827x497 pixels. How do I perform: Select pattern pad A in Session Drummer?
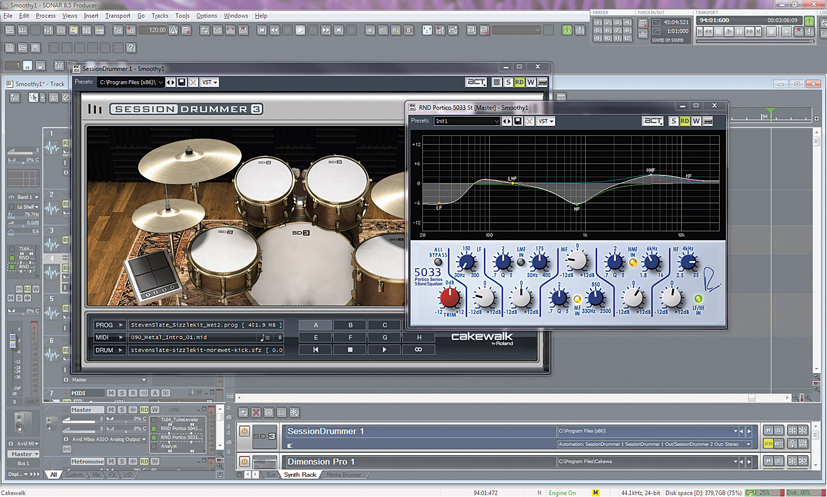pyautogui.click(x=315, y=325)
